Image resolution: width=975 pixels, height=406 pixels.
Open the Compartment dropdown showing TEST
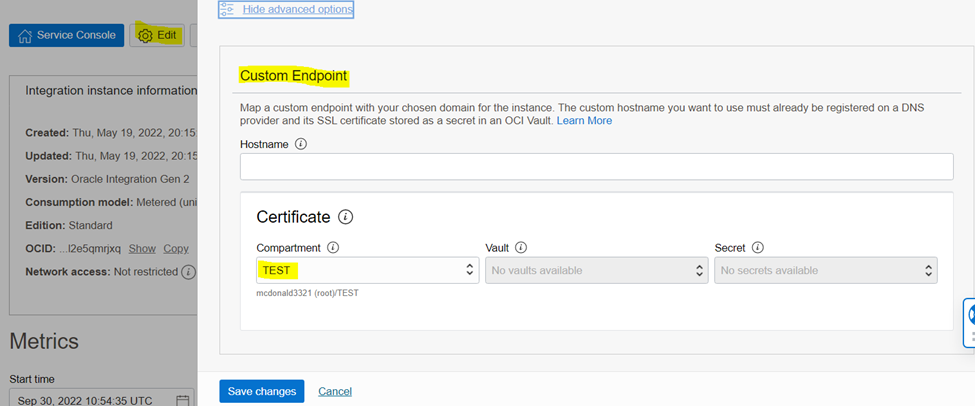(x=367, y=270)
